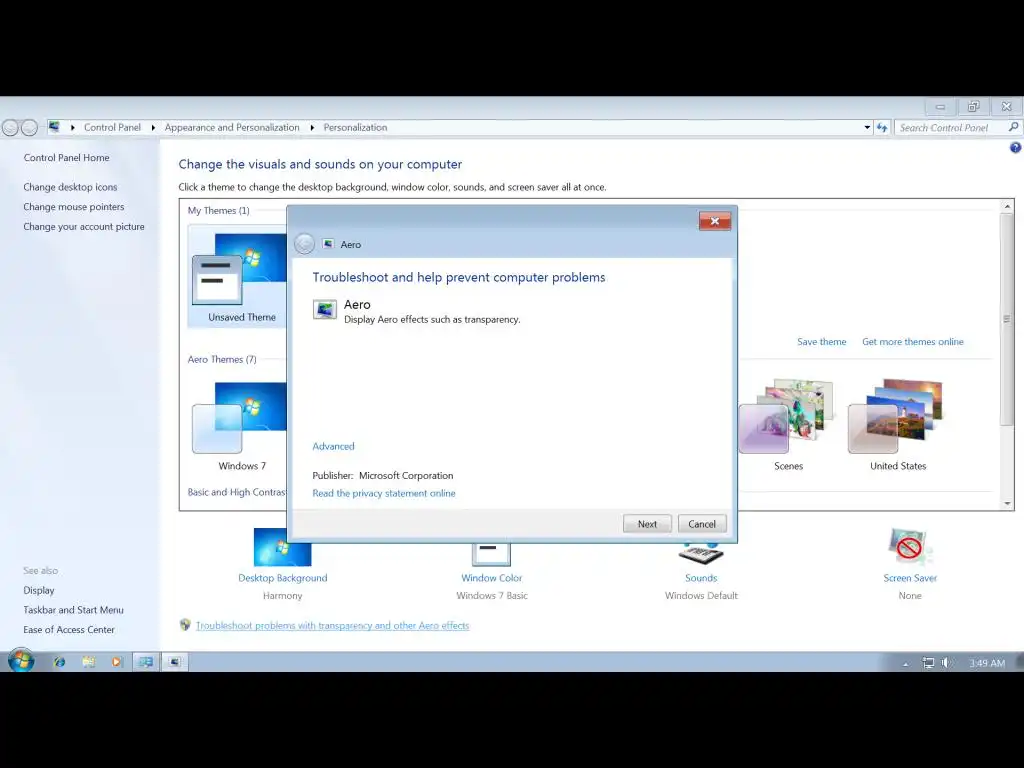The height and width of the screenshot is (768, 1024).
Task: Close the Aero troubleshooter with red X
Action: pyautogui.click(x=714, y=221)
